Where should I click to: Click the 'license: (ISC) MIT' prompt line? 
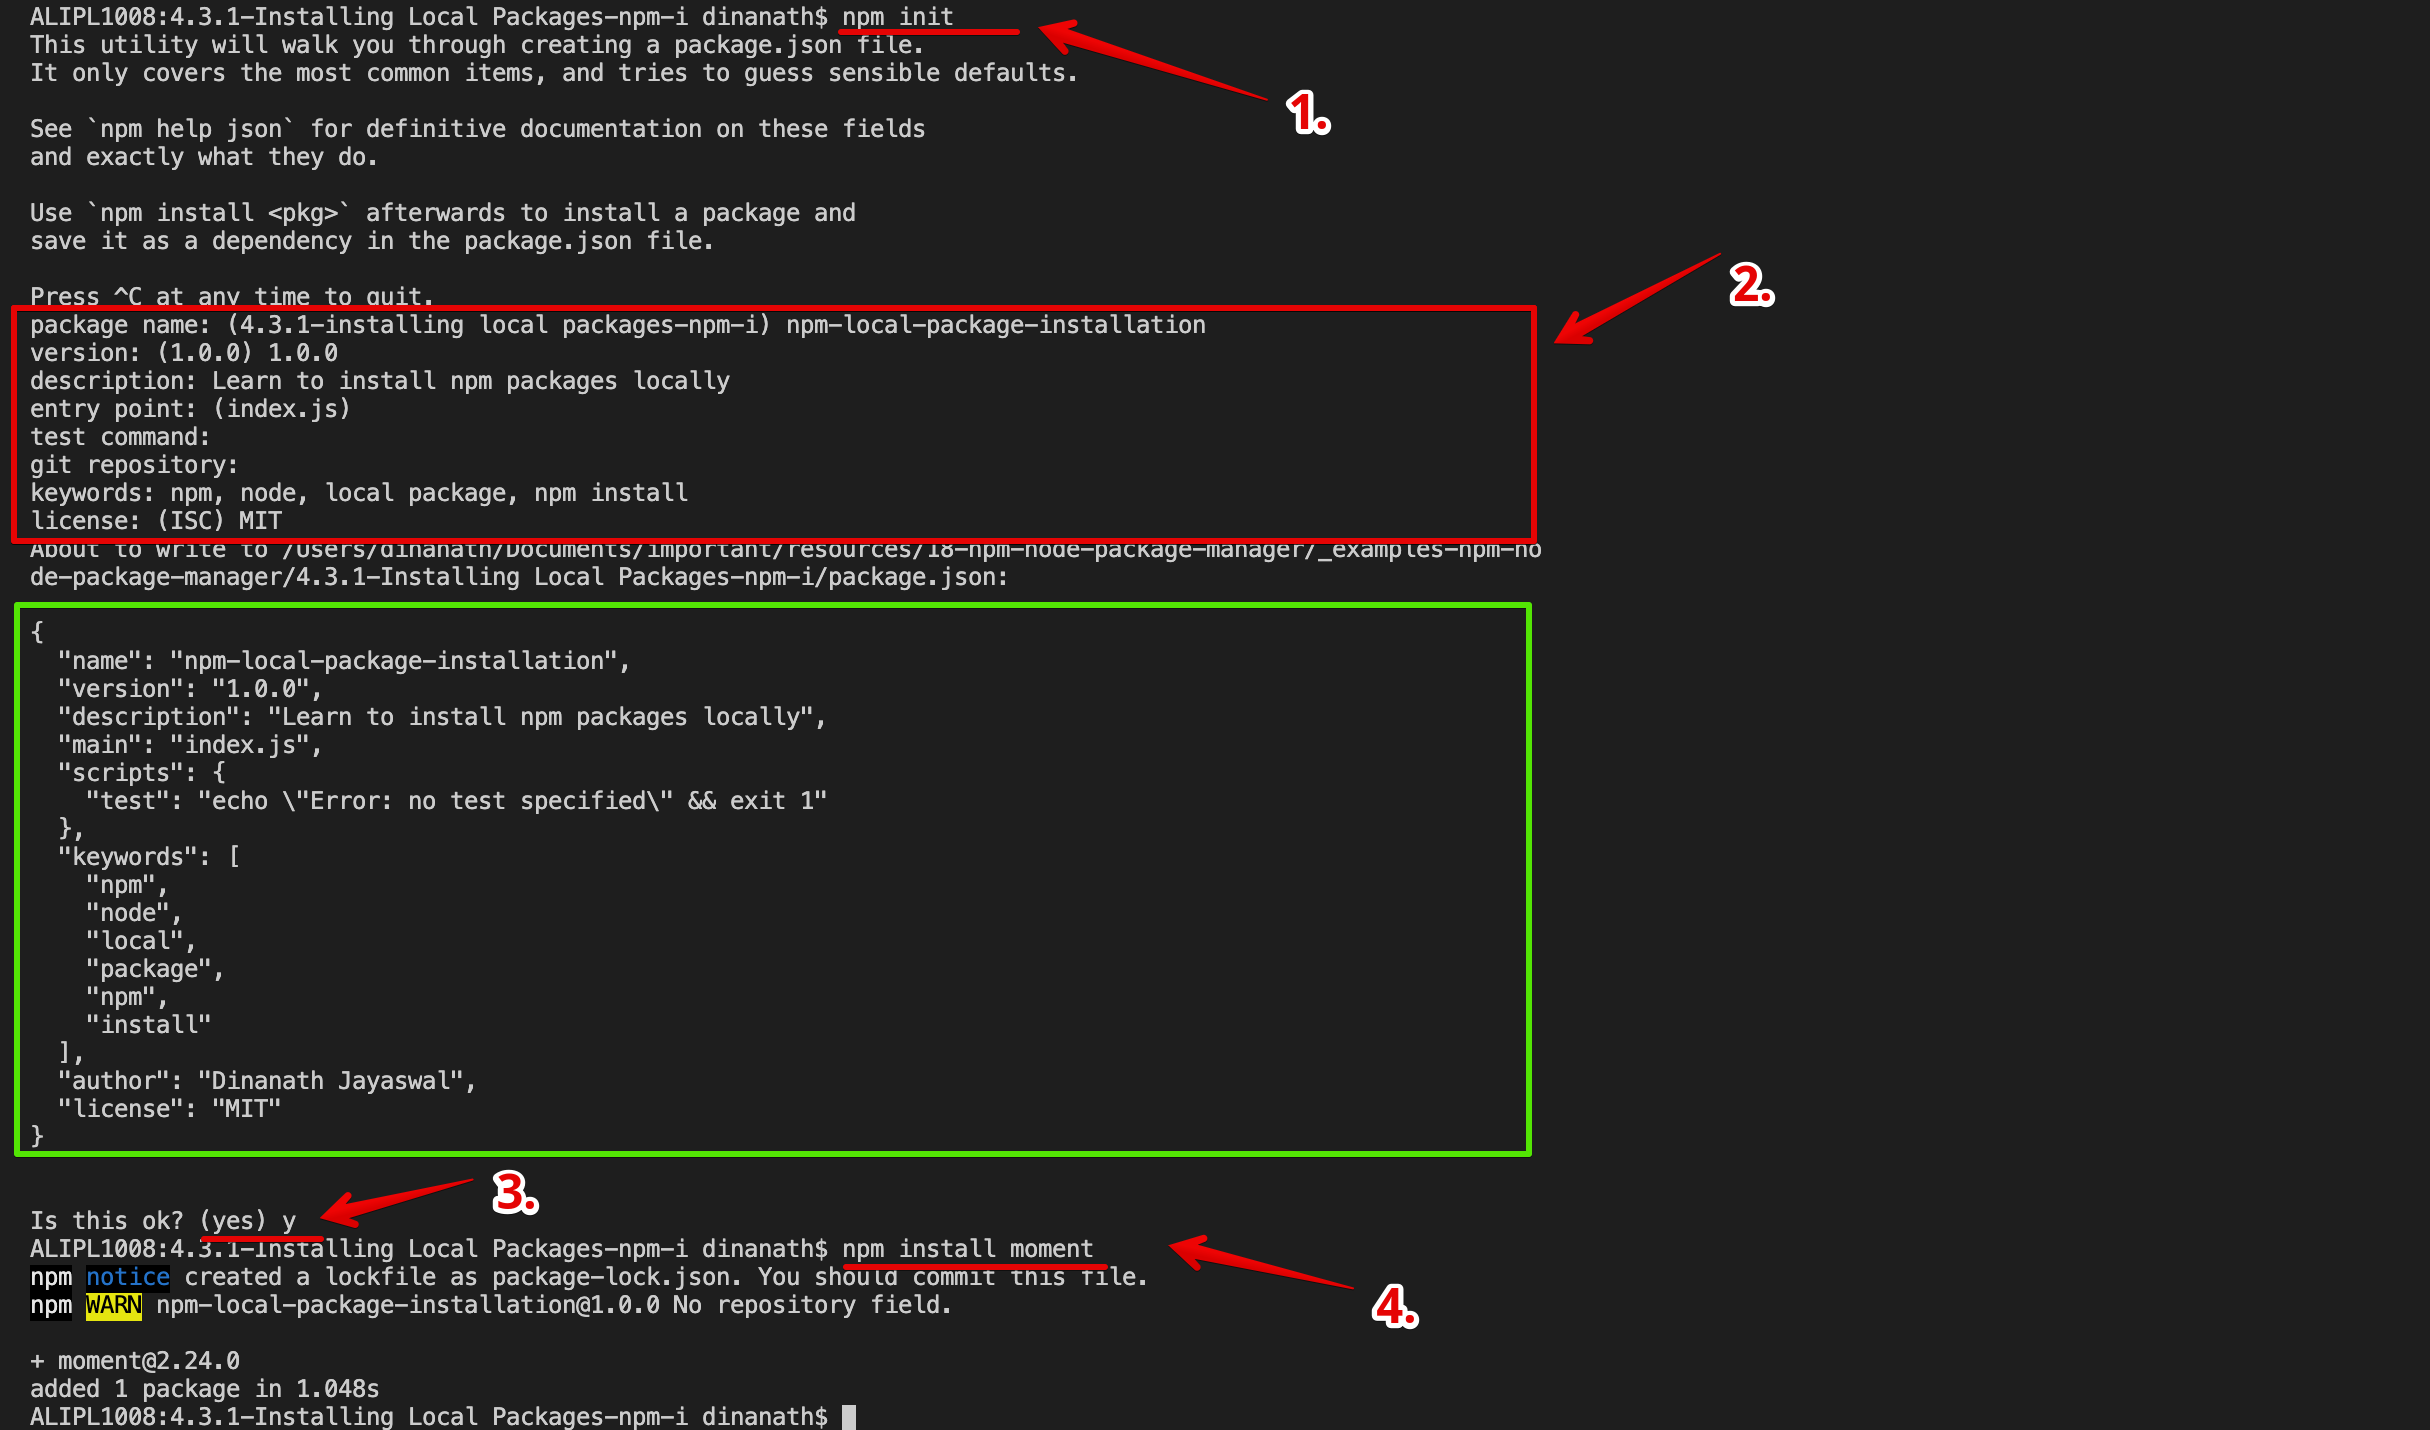(156, 521)
